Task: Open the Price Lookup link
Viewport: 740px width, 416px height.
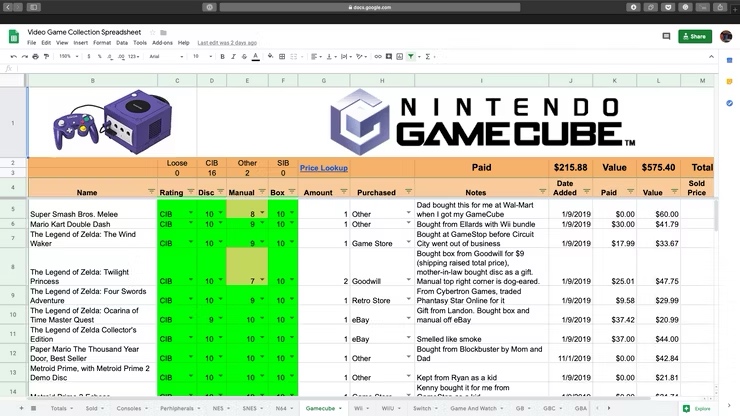Action: pos(323,168)
